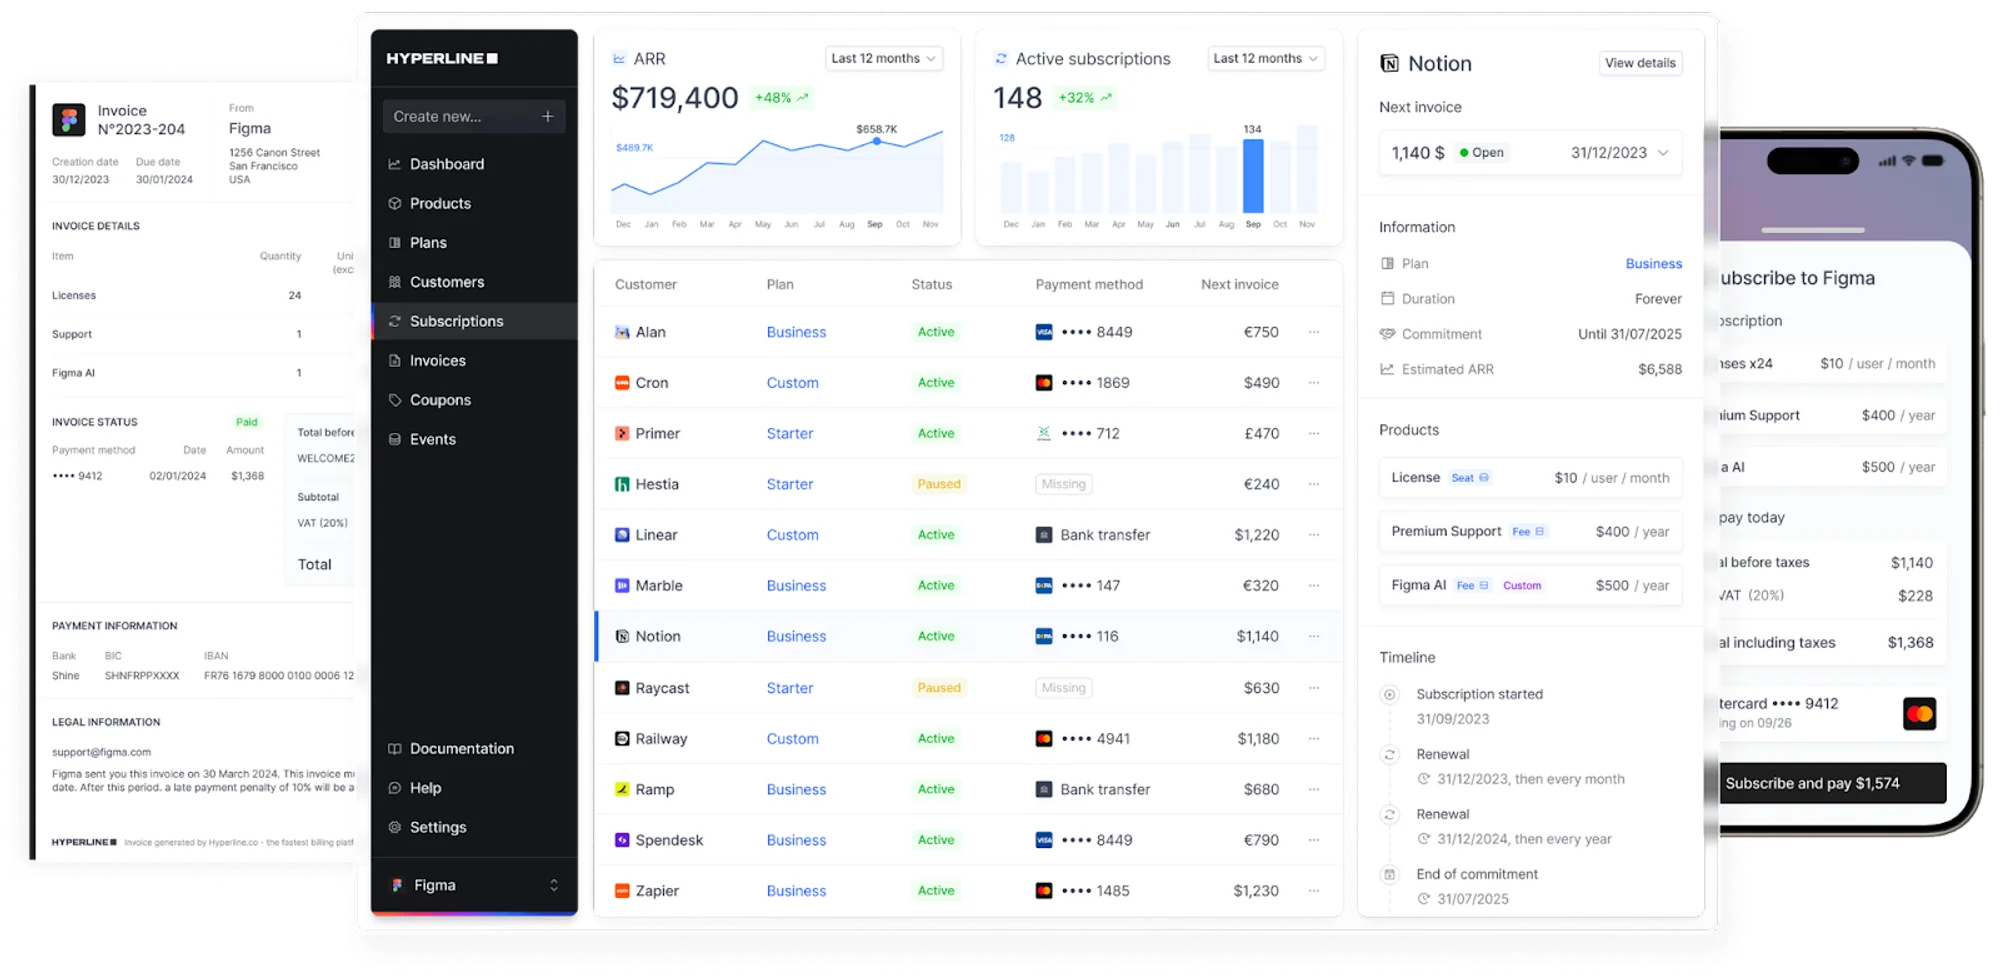Open ARR Last 12 months dropdown
Screen dimensions: 2000x978
pyautogui.click(x=884, y=58)
